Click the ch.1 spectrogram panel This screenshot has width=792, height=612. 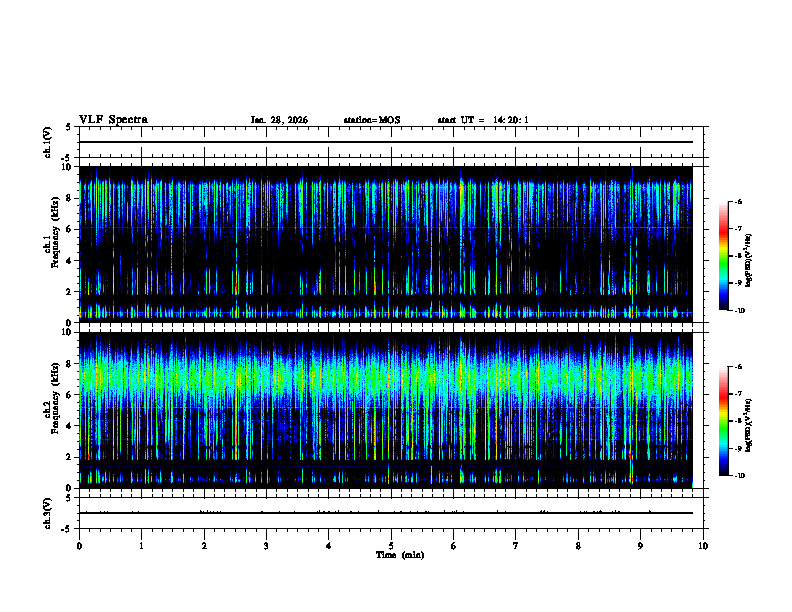(386, 244)
